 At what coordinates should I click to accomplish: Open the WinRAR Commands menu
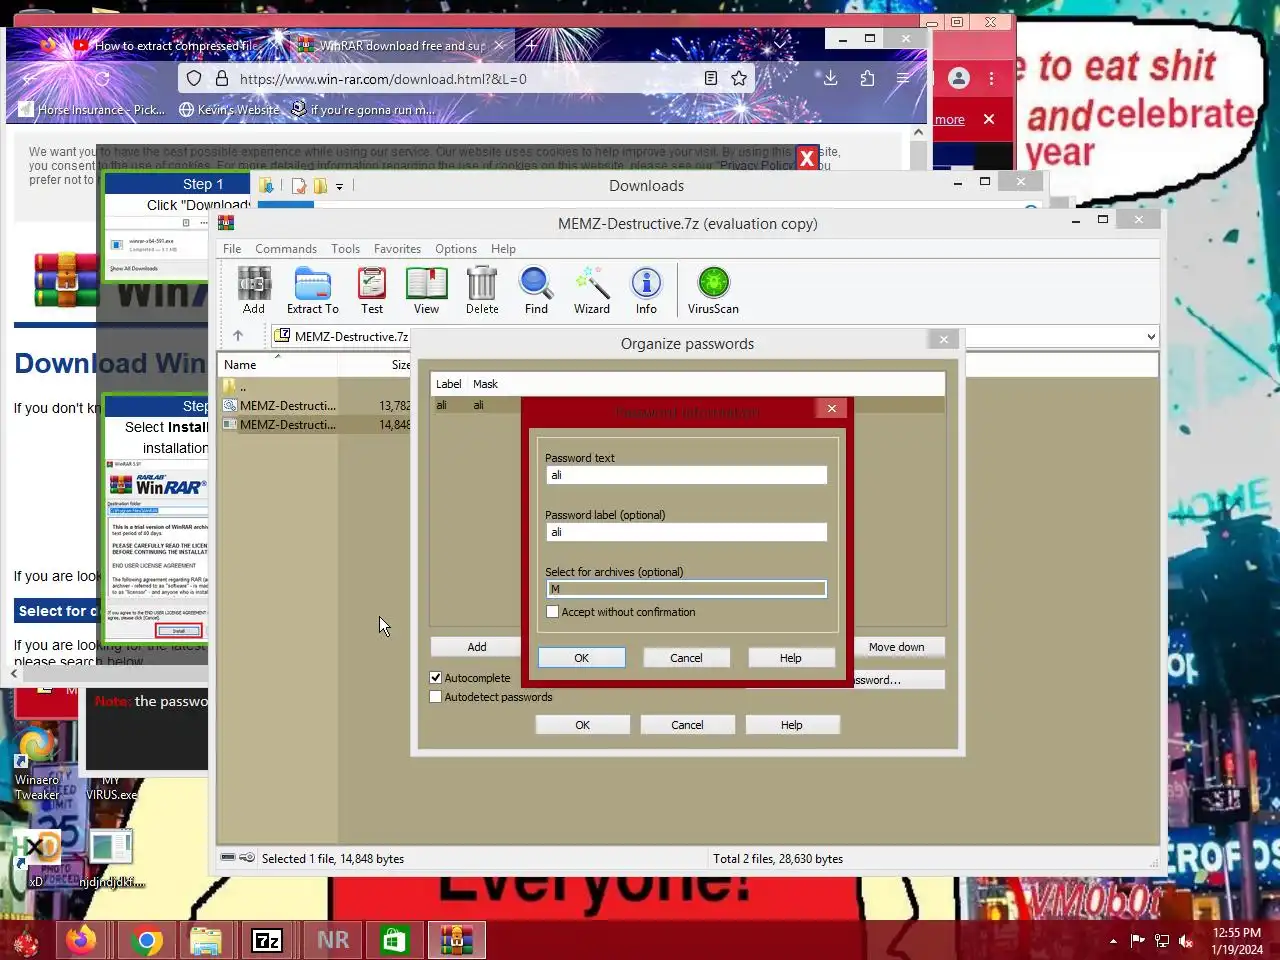(x=286, y=249)
